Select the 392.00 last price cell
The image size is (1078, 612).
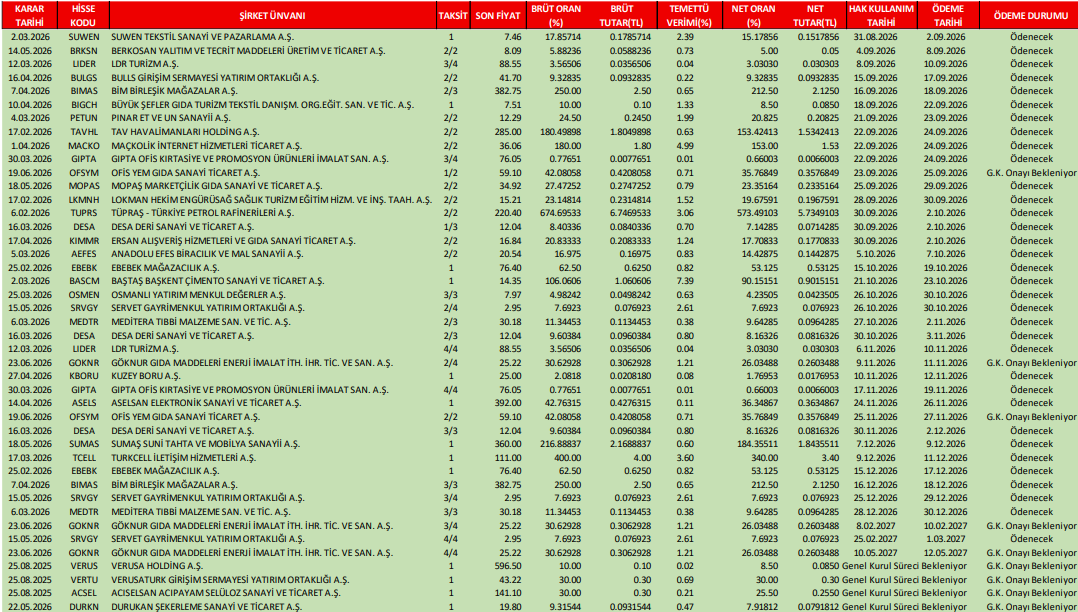[509, 403]
